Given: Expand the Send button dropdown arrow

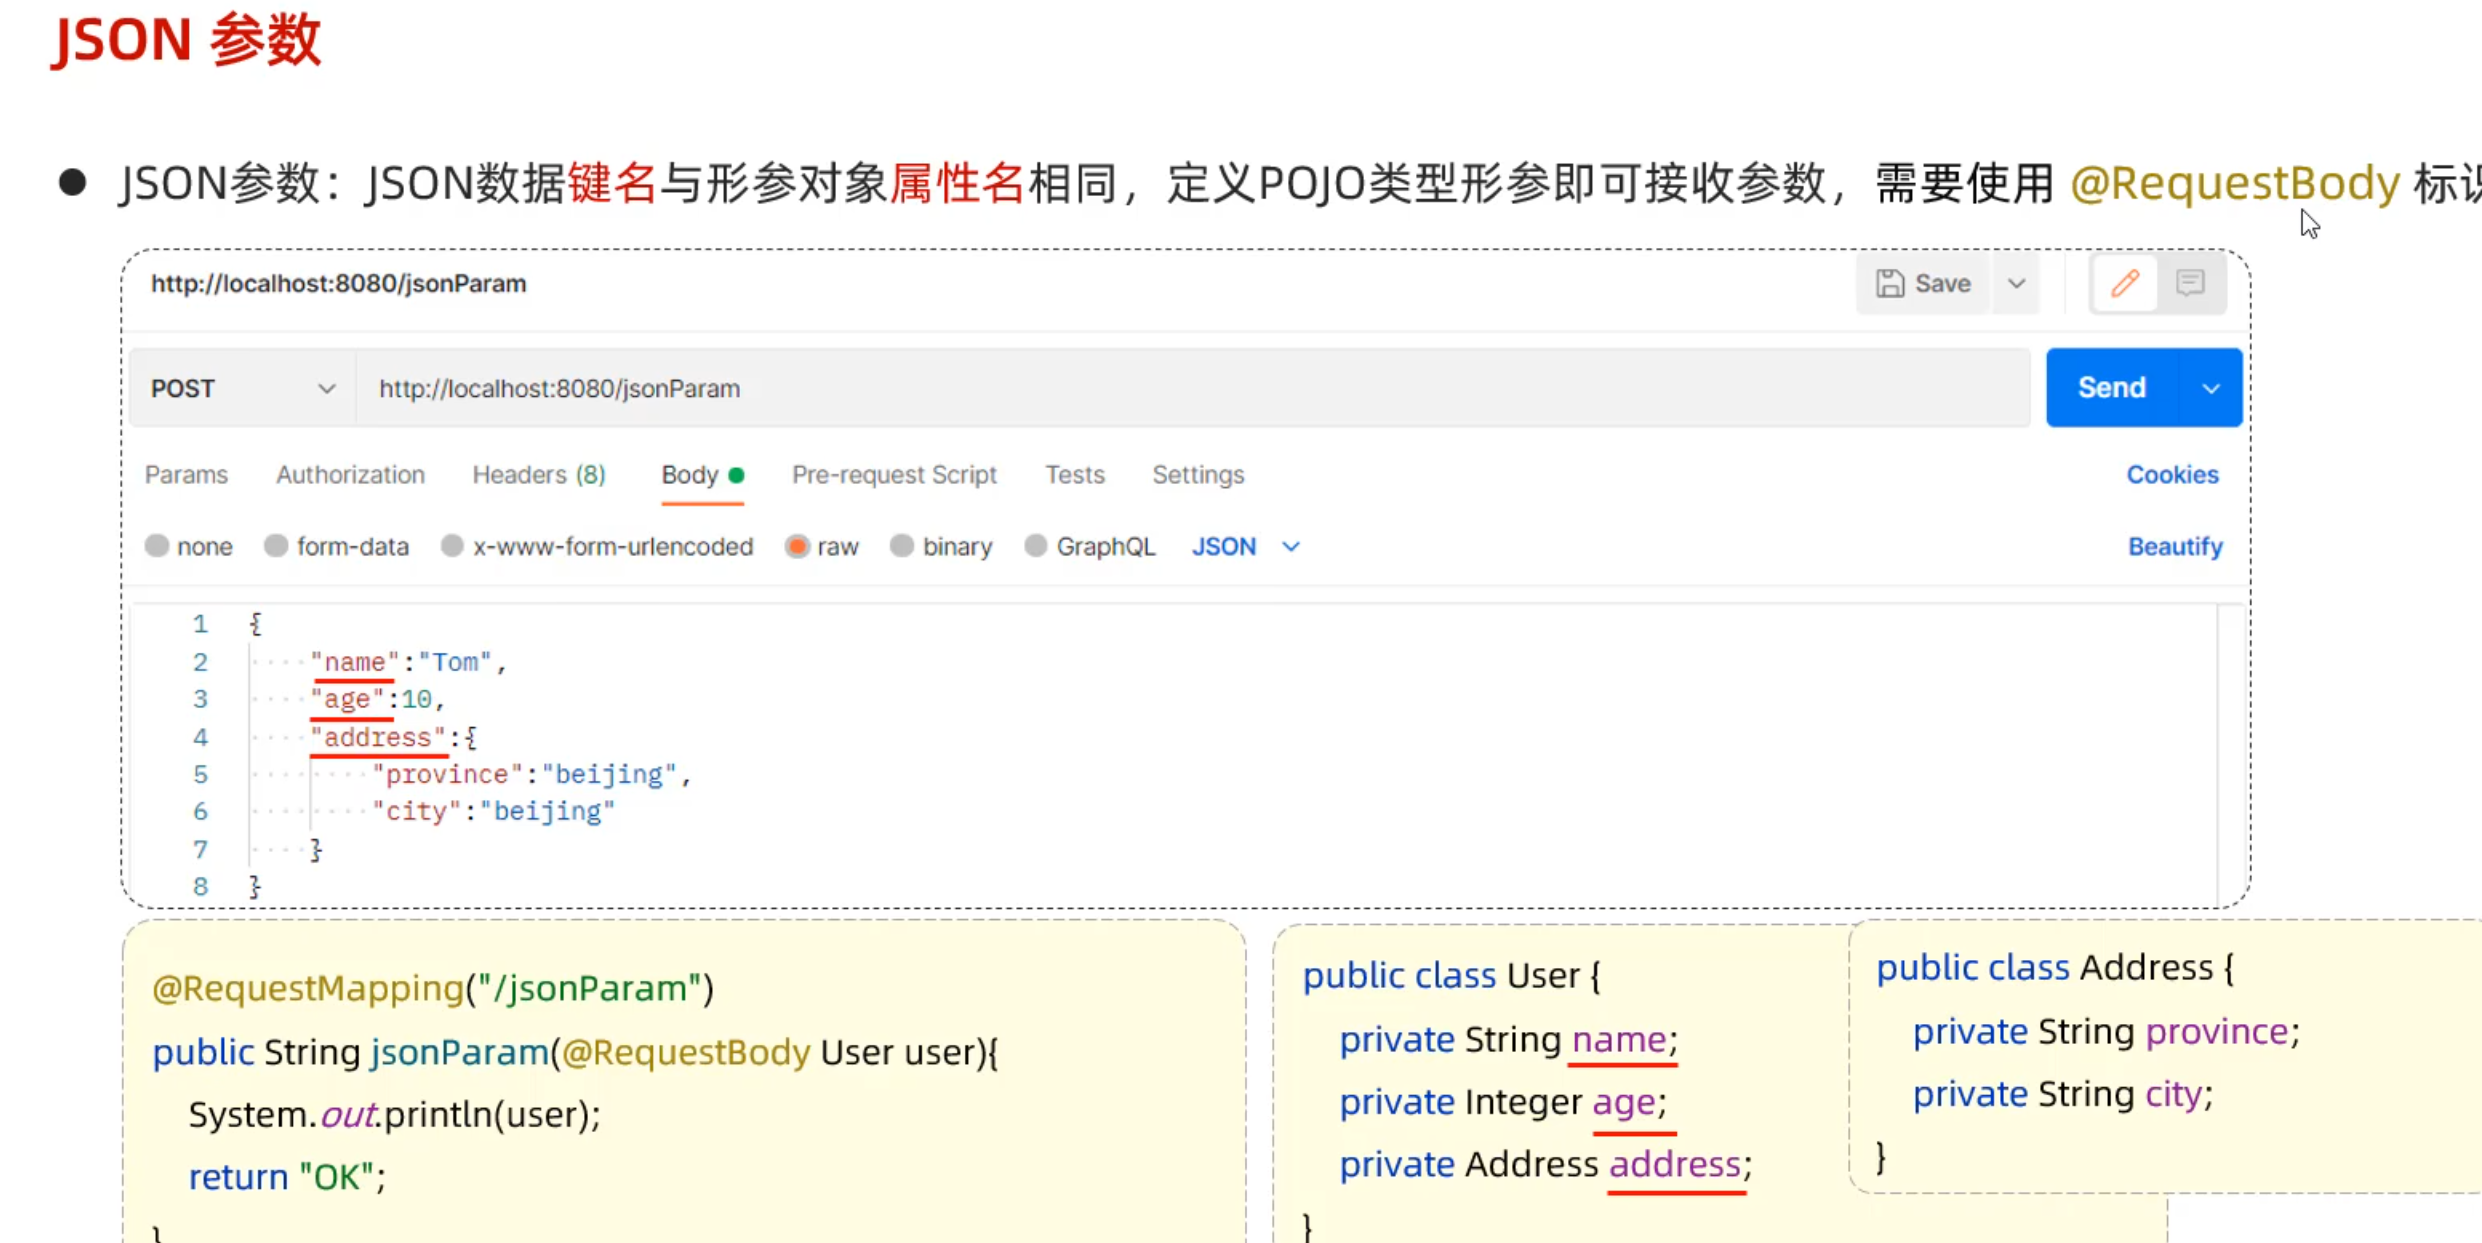Looking at the screenshot, I should 2211,388.
